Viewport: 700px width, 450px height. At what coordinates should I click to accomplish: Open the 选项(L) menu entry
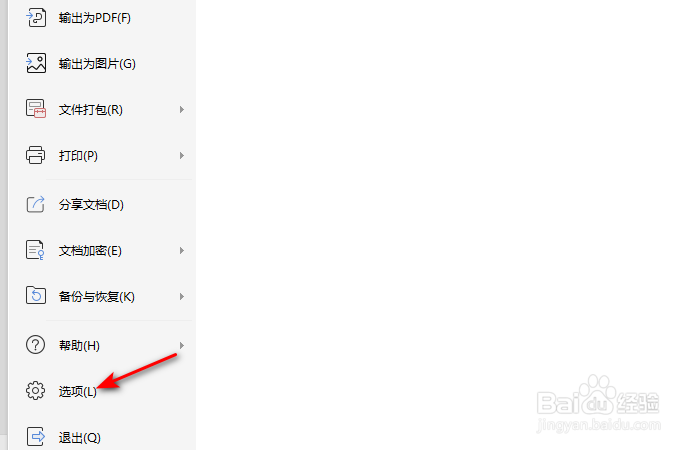click(x=78, y=391)
